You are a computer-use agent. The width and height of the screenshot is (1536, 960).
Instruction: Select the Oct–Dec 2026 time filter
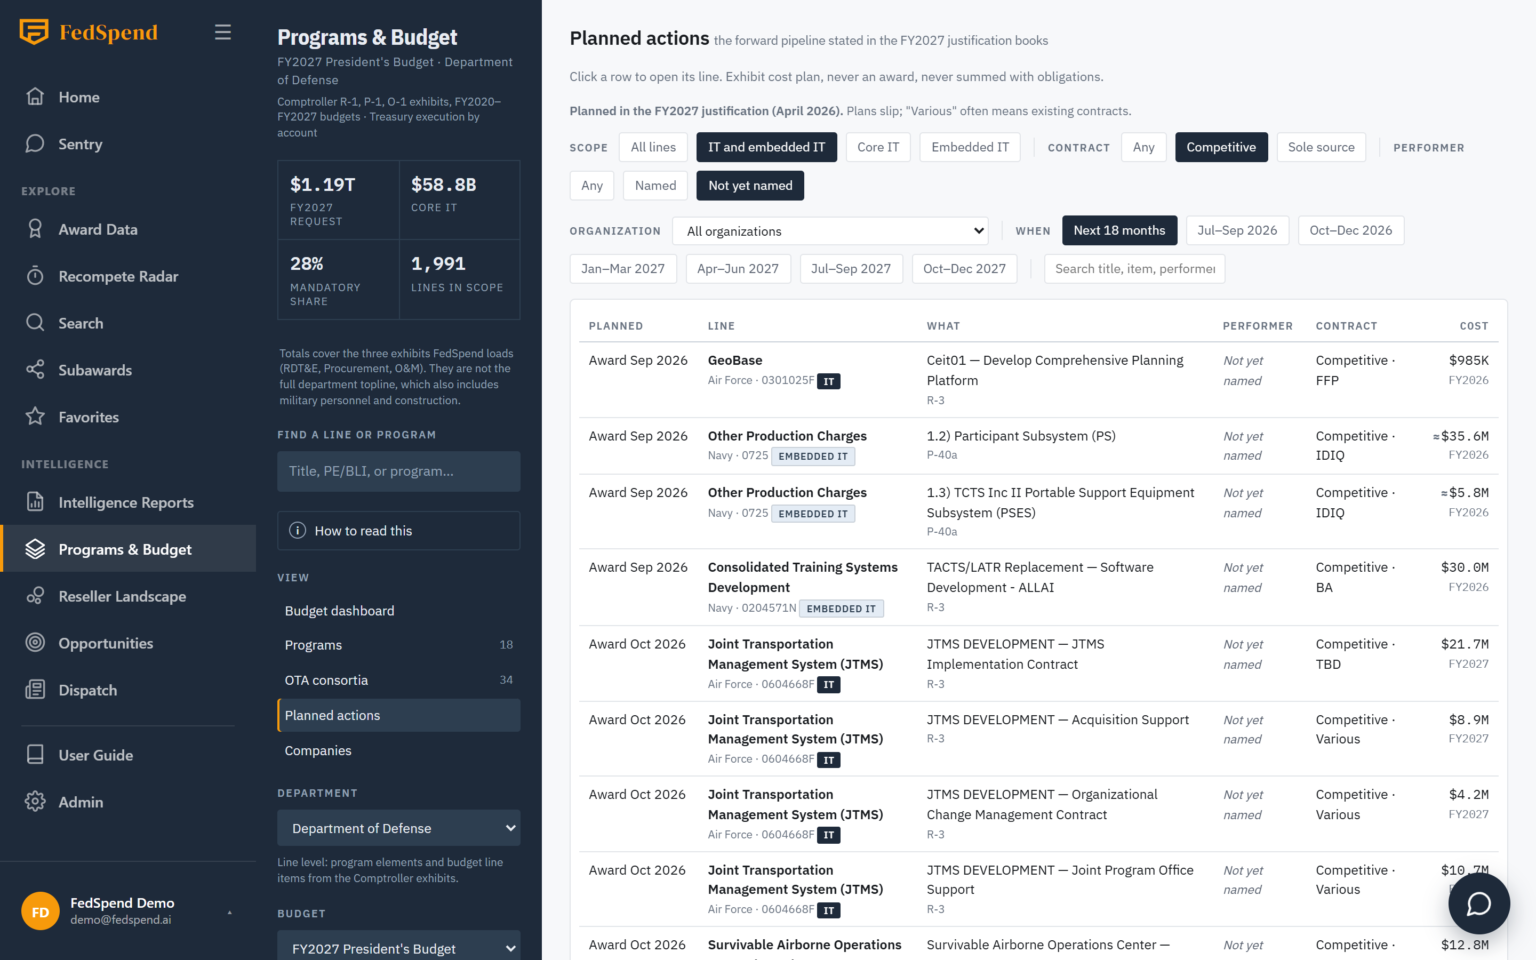(1351, 230)
